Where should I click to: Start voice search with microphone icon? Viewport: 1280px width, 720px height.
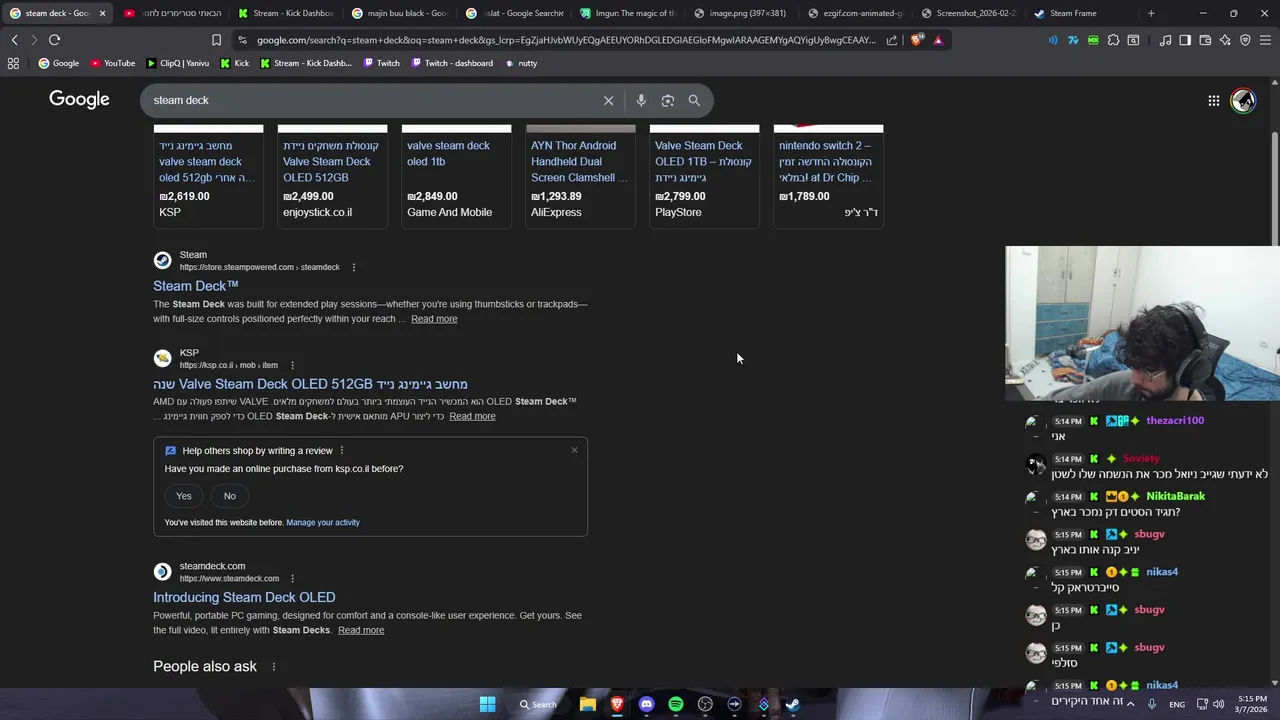coord(641,100)
